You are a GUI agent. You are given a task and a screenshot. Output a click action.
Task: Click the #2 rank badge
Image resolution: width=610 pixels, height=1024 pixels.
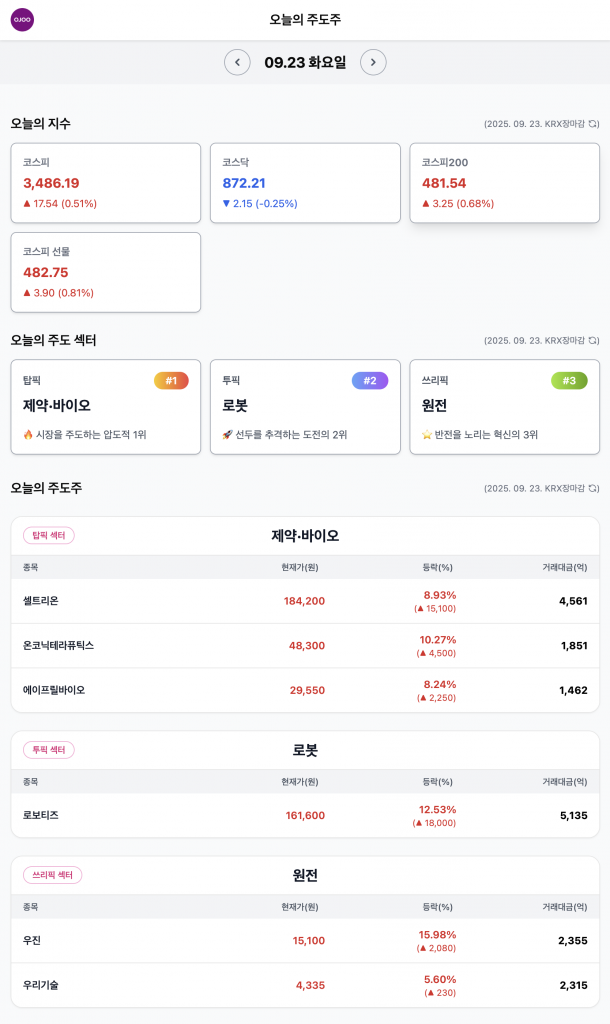click(x=370, y=380)
